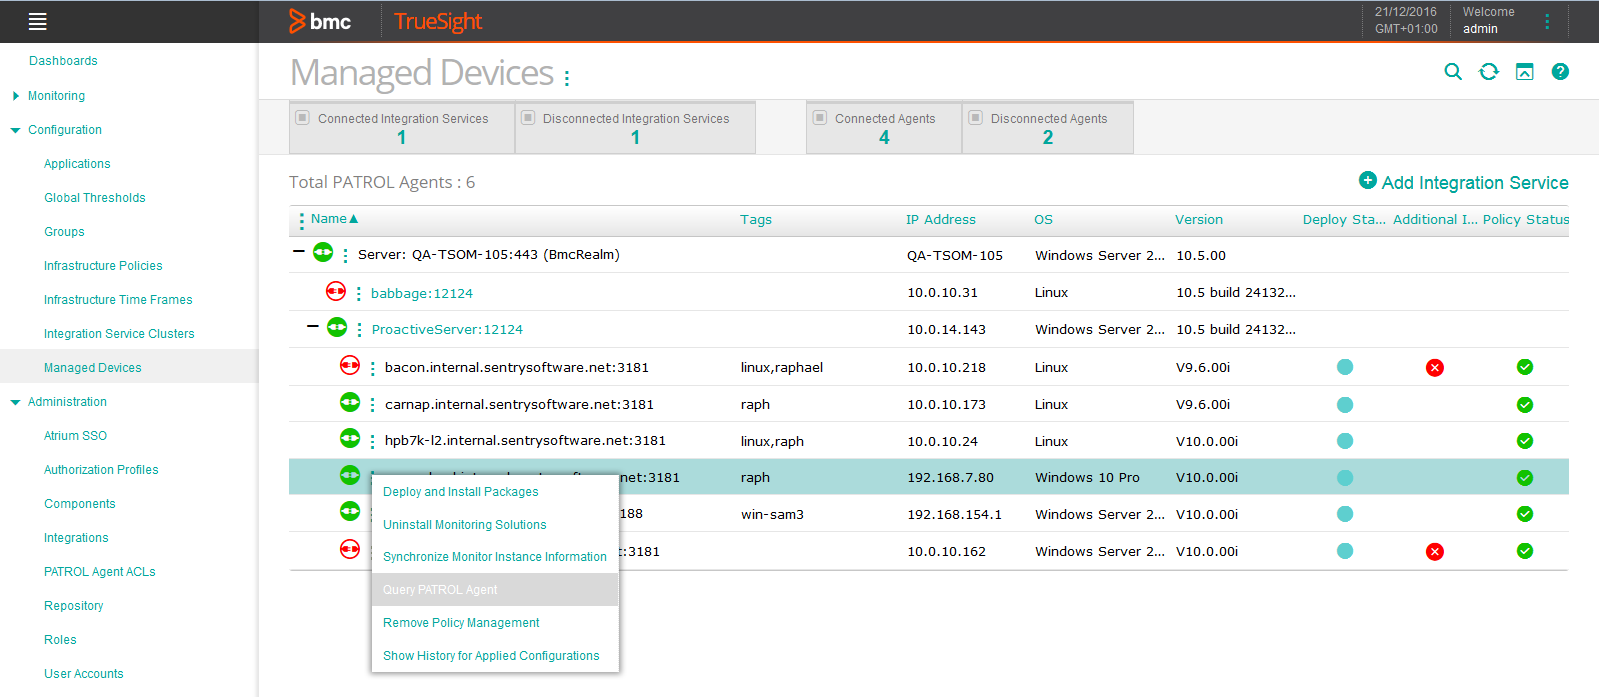Image resolution: width=1599 pixels, height=697 pixels.
Task: Collapse the ProactiveServer:12124 tree node
Action: coord(313,326)
